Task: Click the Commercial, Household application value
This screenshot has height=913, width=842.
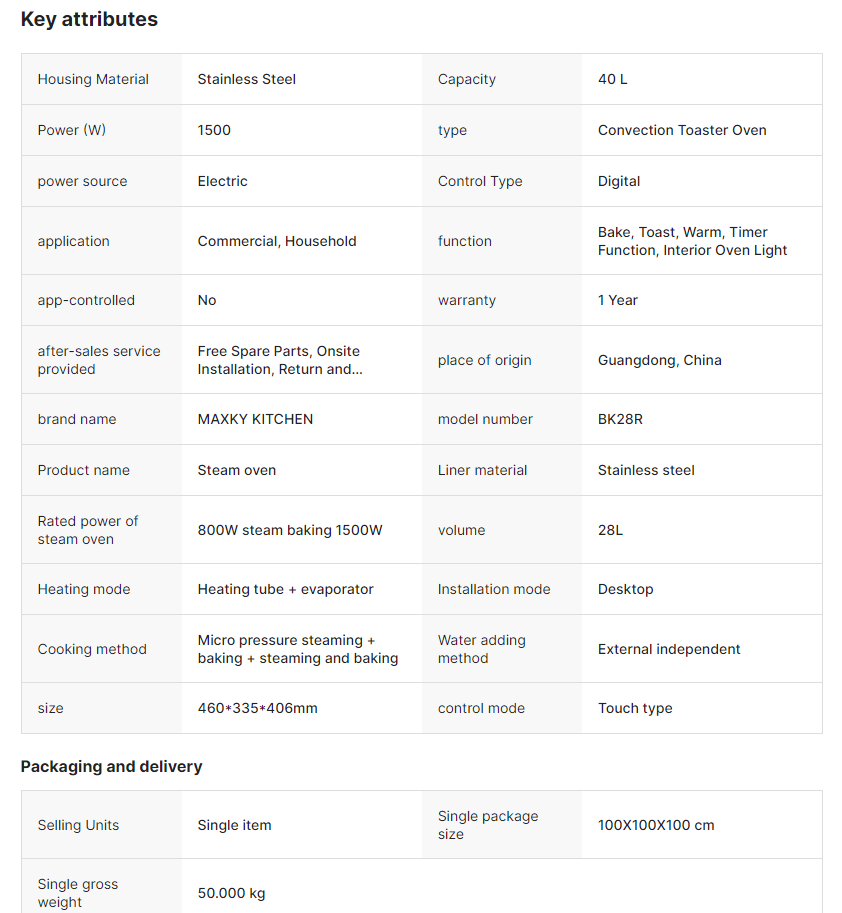Action: [277, 241]
